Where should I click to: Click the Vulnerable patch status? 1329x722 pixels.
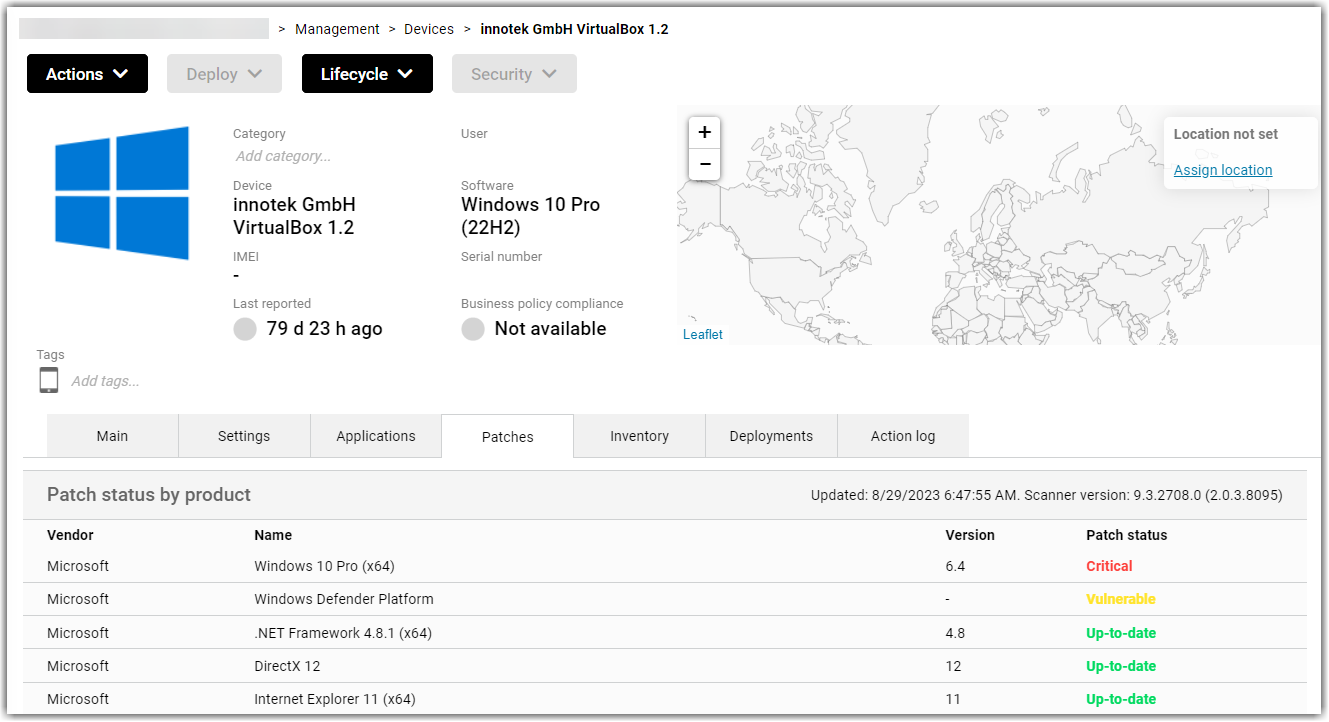pyautogui.click(x=1121, y=599)
